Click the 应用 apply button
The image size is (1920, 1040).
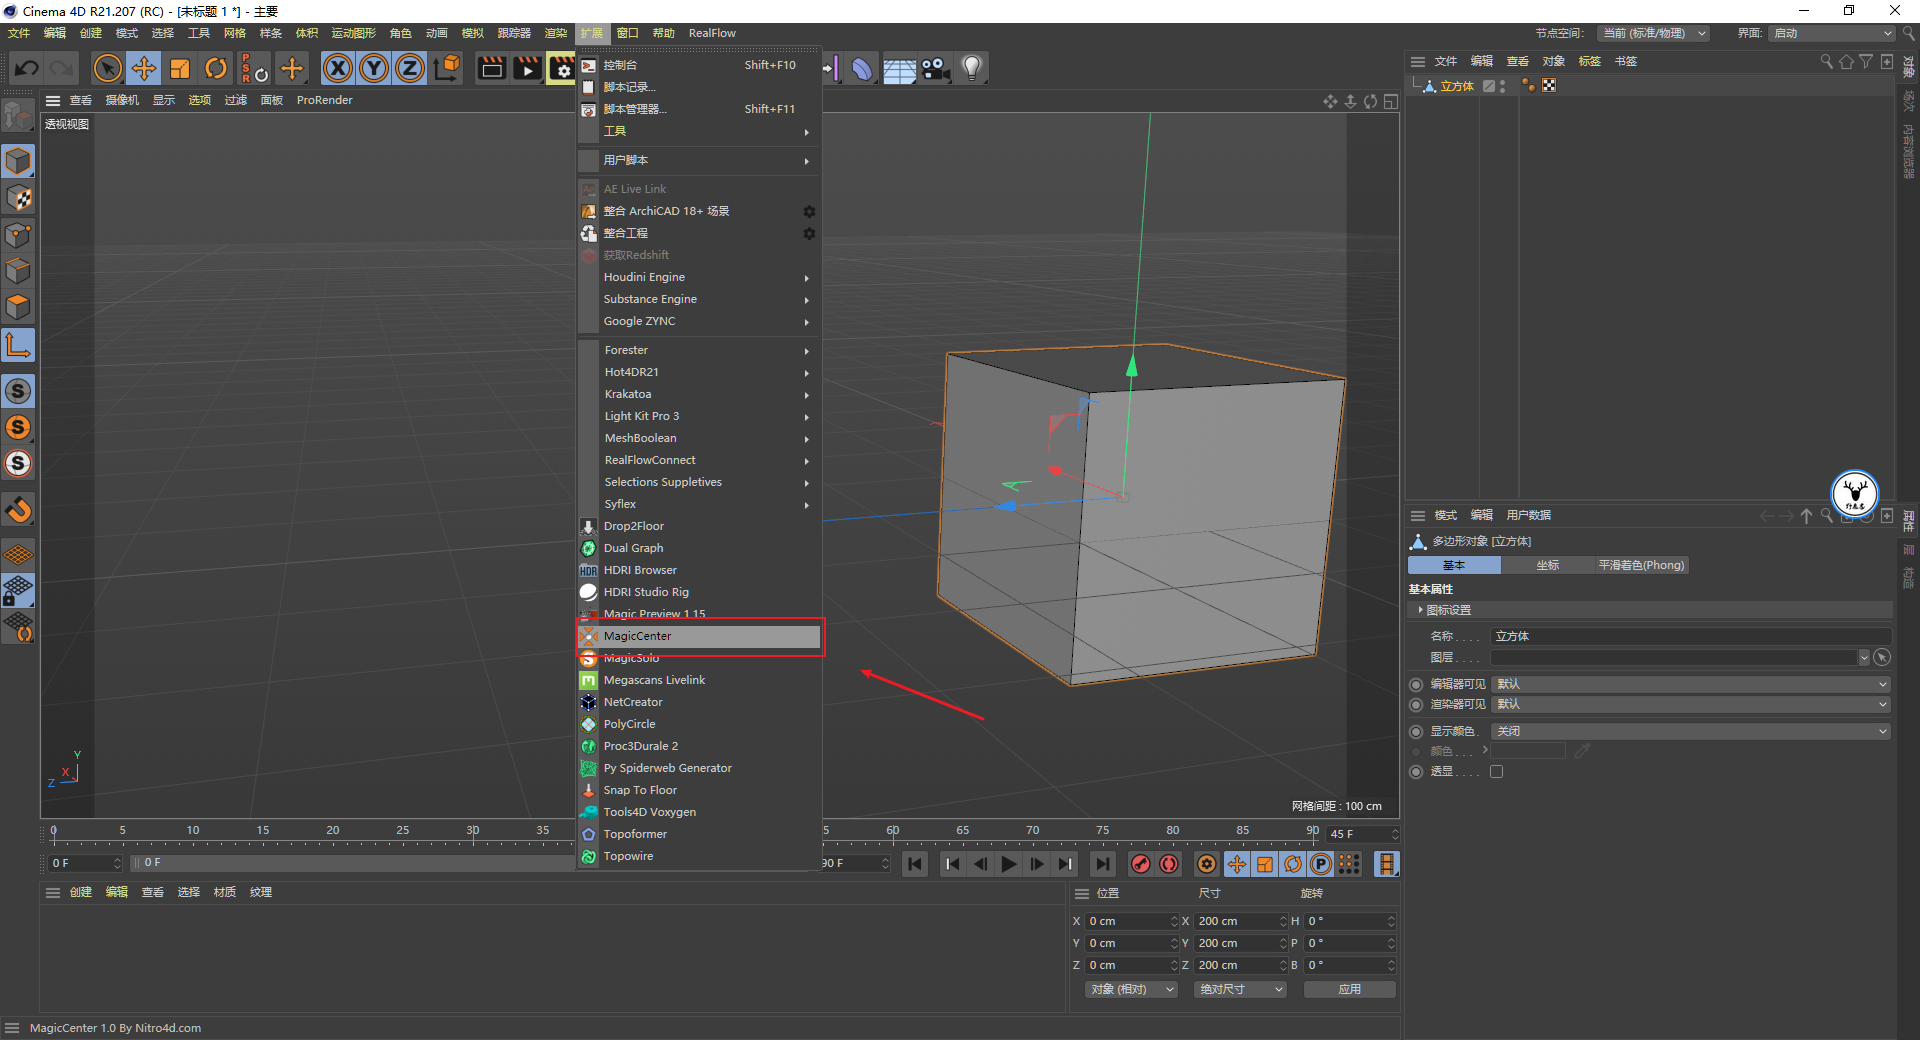(1349, 989)
